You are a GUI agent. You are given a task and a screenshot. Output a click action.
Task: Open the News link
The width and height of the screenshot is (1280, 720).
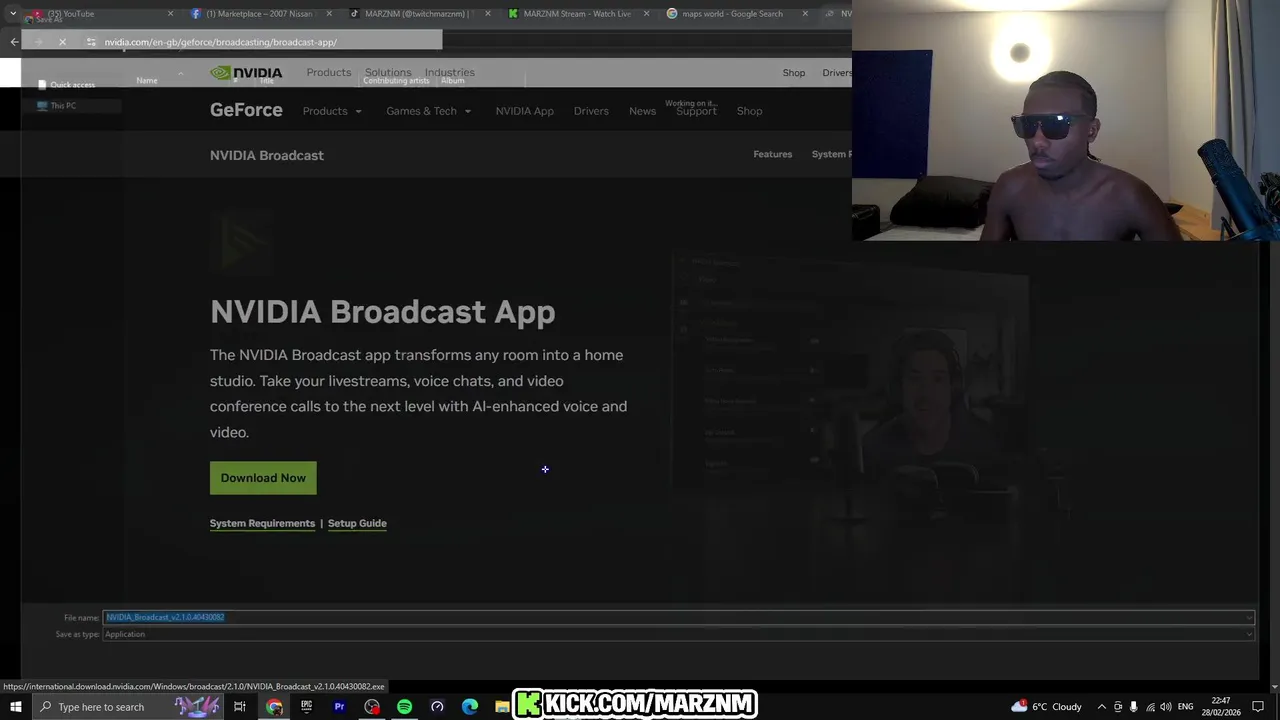point(642,111)
